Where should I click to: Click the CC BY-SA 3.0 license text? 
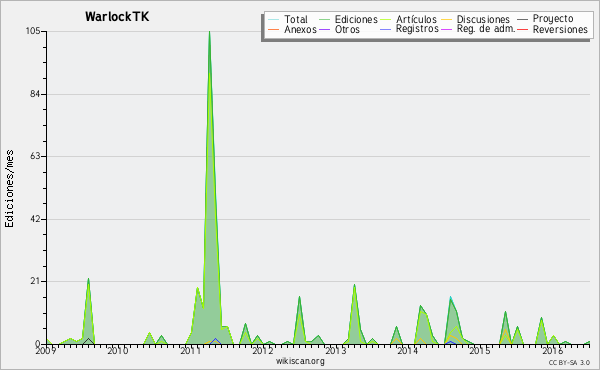click(x=569, y=362)
